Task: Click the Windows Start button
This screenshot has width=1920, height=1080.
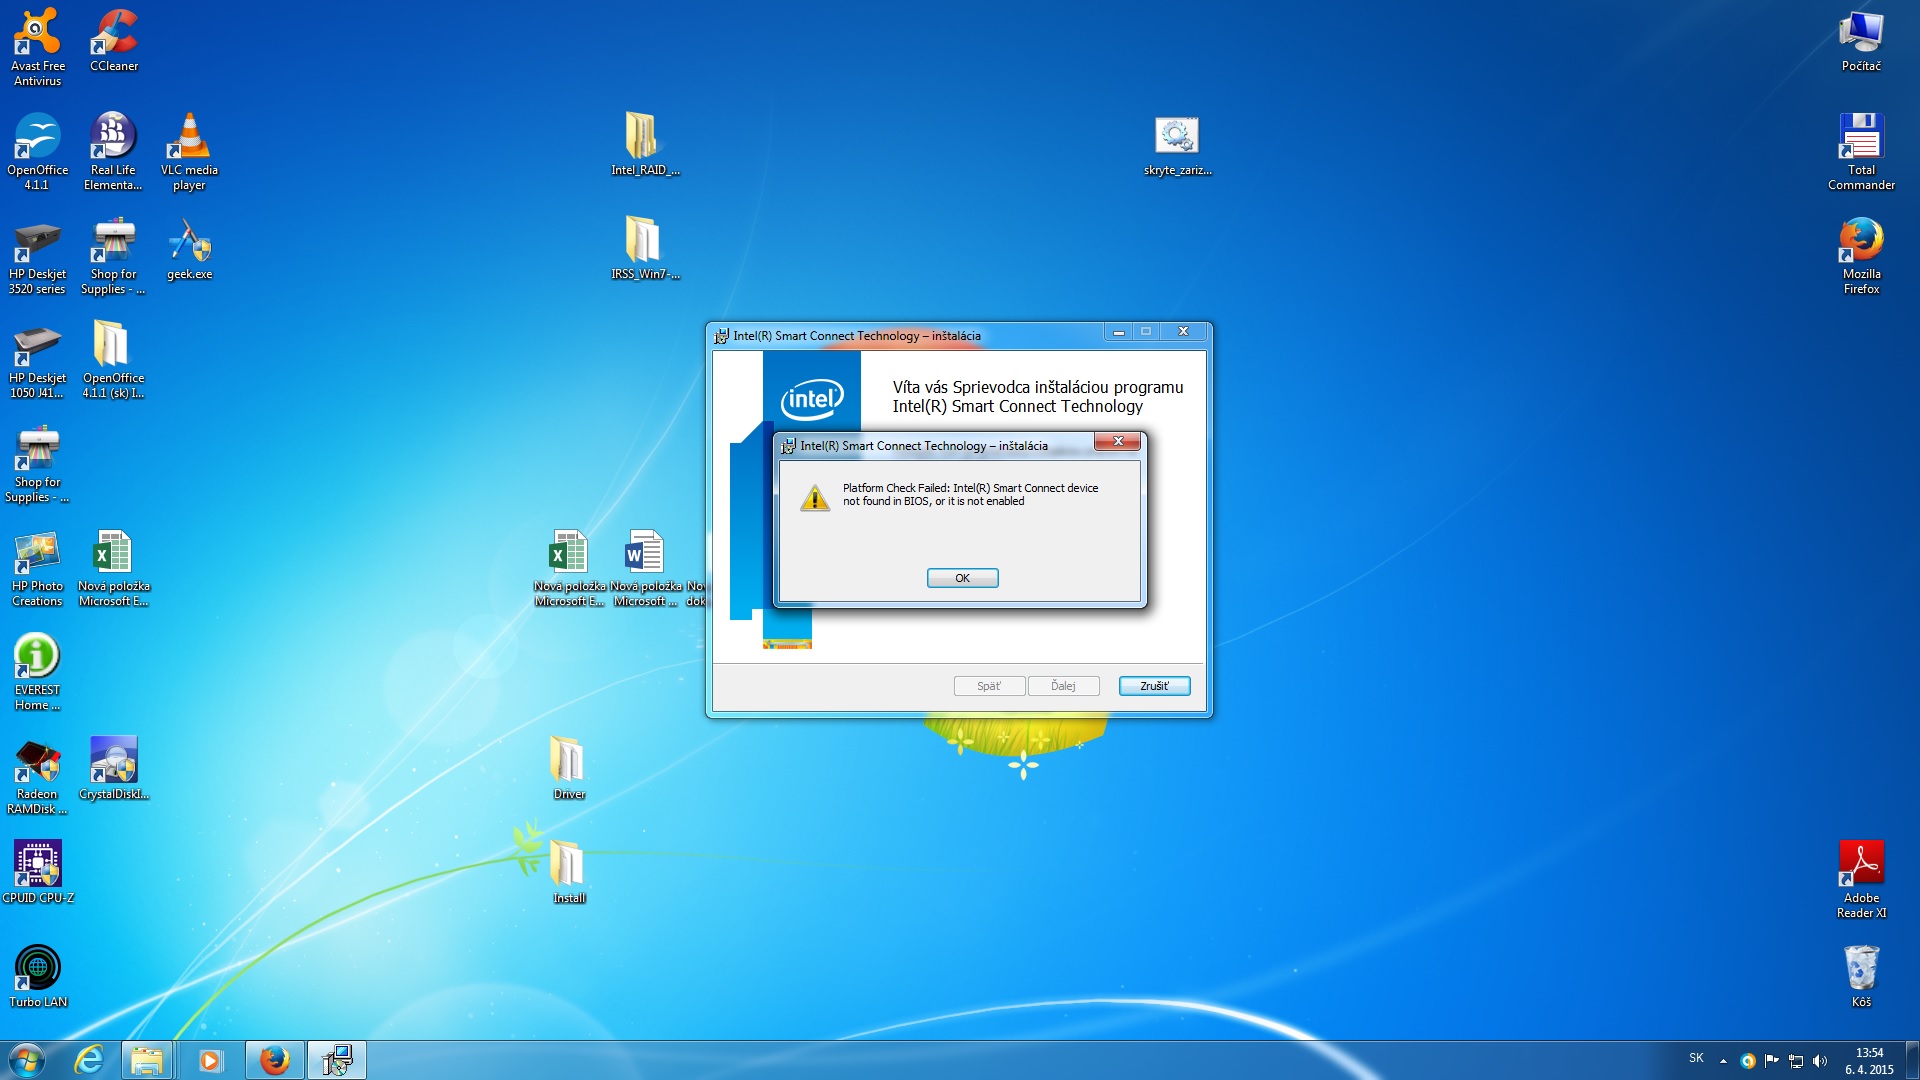Action: [x=26, y=1060]
